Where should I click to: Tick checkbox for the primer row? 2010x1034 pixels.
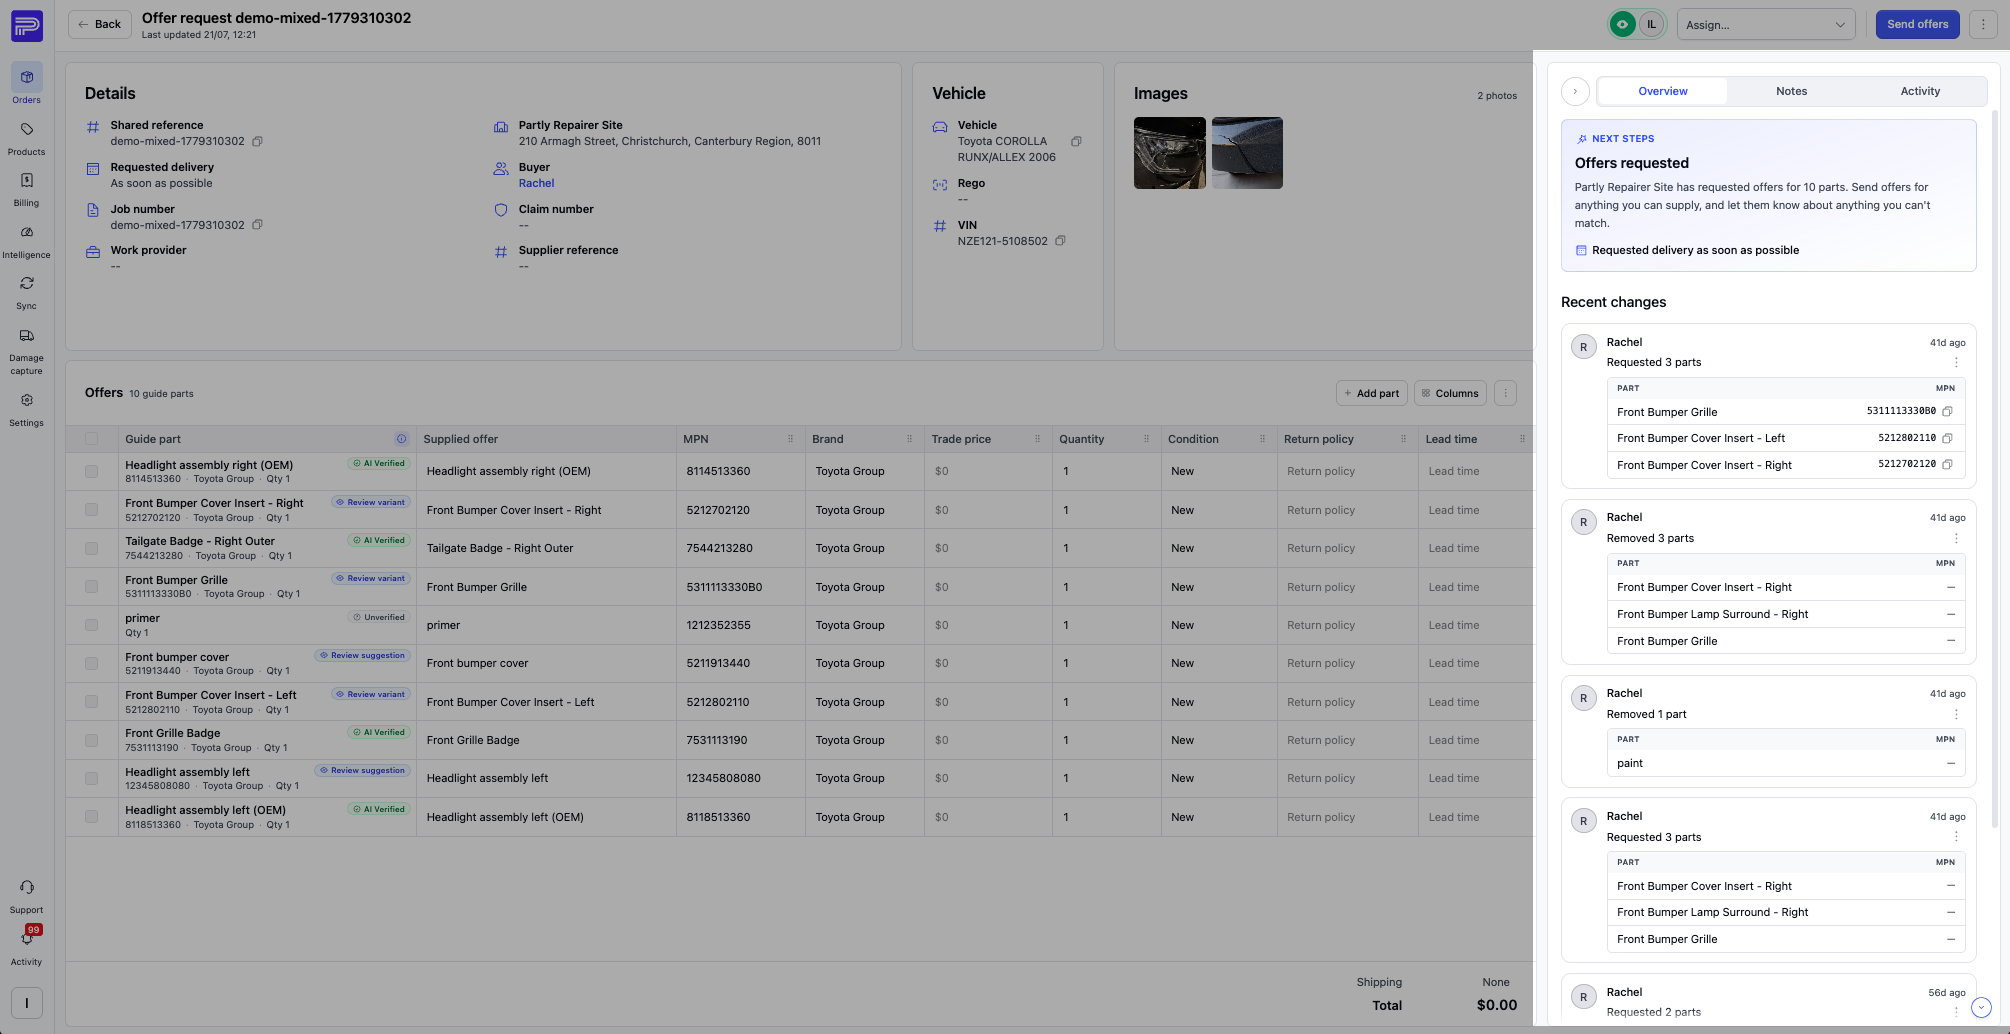coord(92,625)
